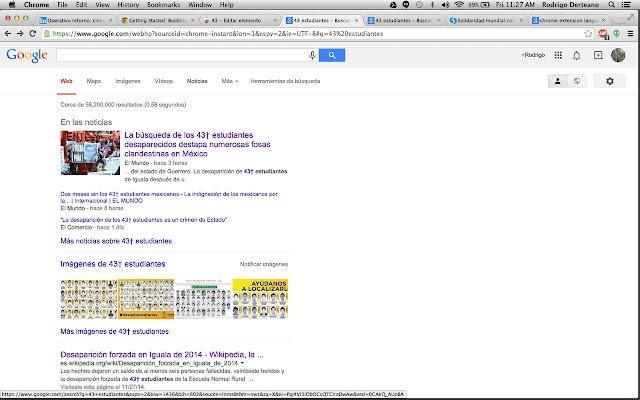Reload the page with refresh icon
Screen dimensions: 640x400
click(33, 34)
